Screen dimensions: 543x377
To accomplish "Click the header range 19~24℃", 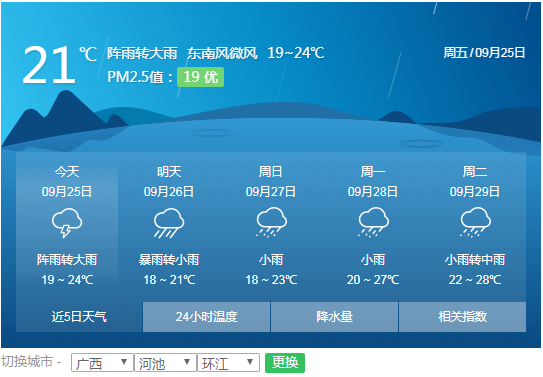I will 296,53.
